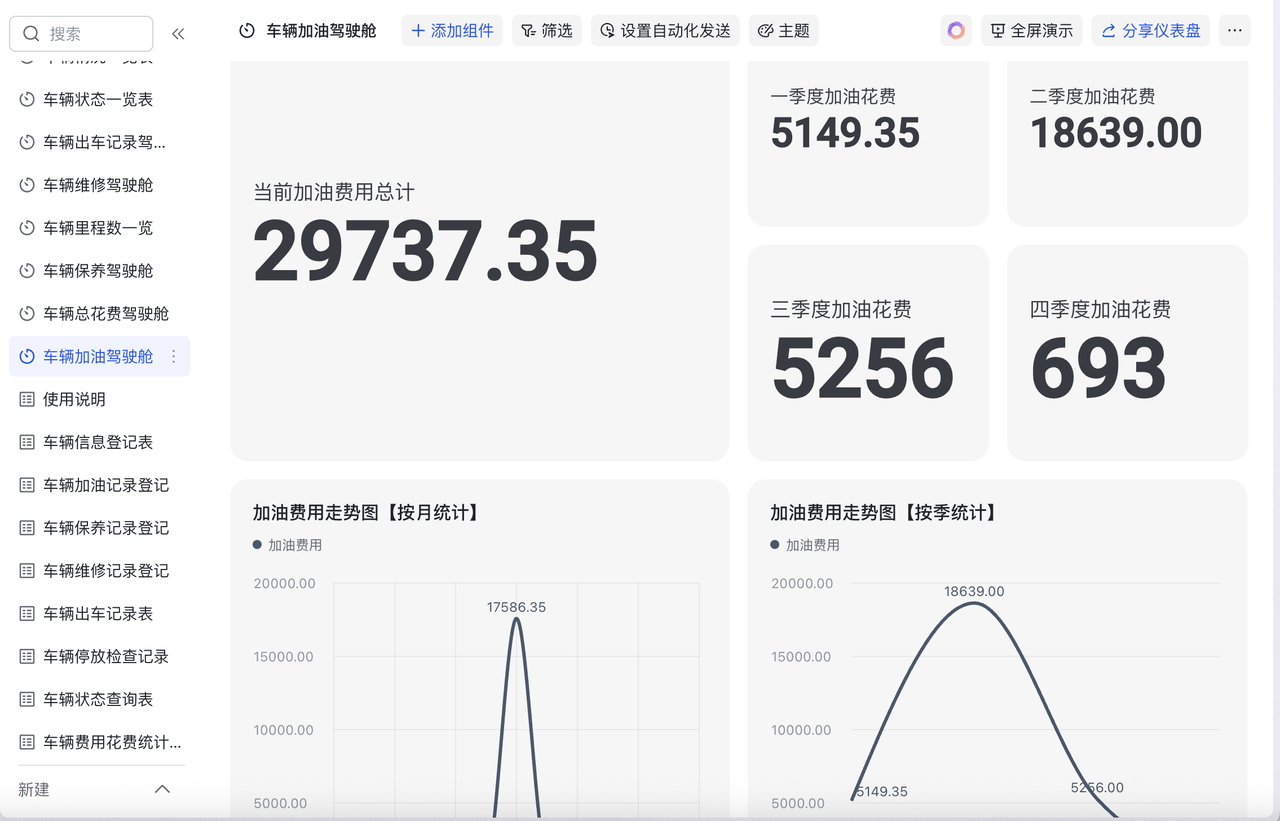Click three-dot menu beside 车辆加油驾驶舱
The image size is (1280, 821).
174,357
